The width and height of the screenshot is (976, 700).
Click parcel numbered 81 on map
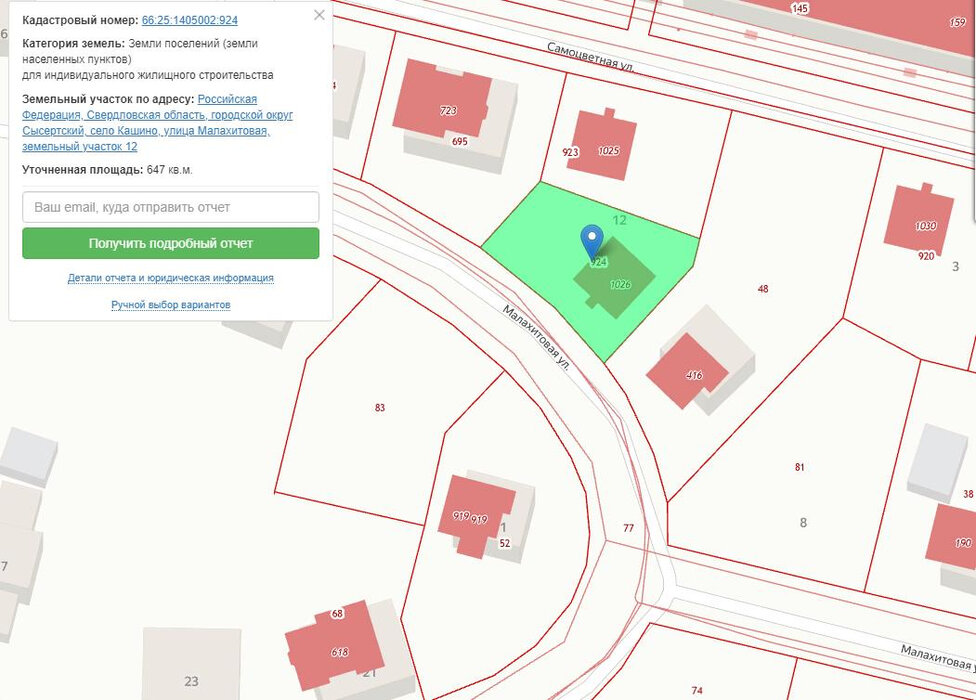(799, 467)
